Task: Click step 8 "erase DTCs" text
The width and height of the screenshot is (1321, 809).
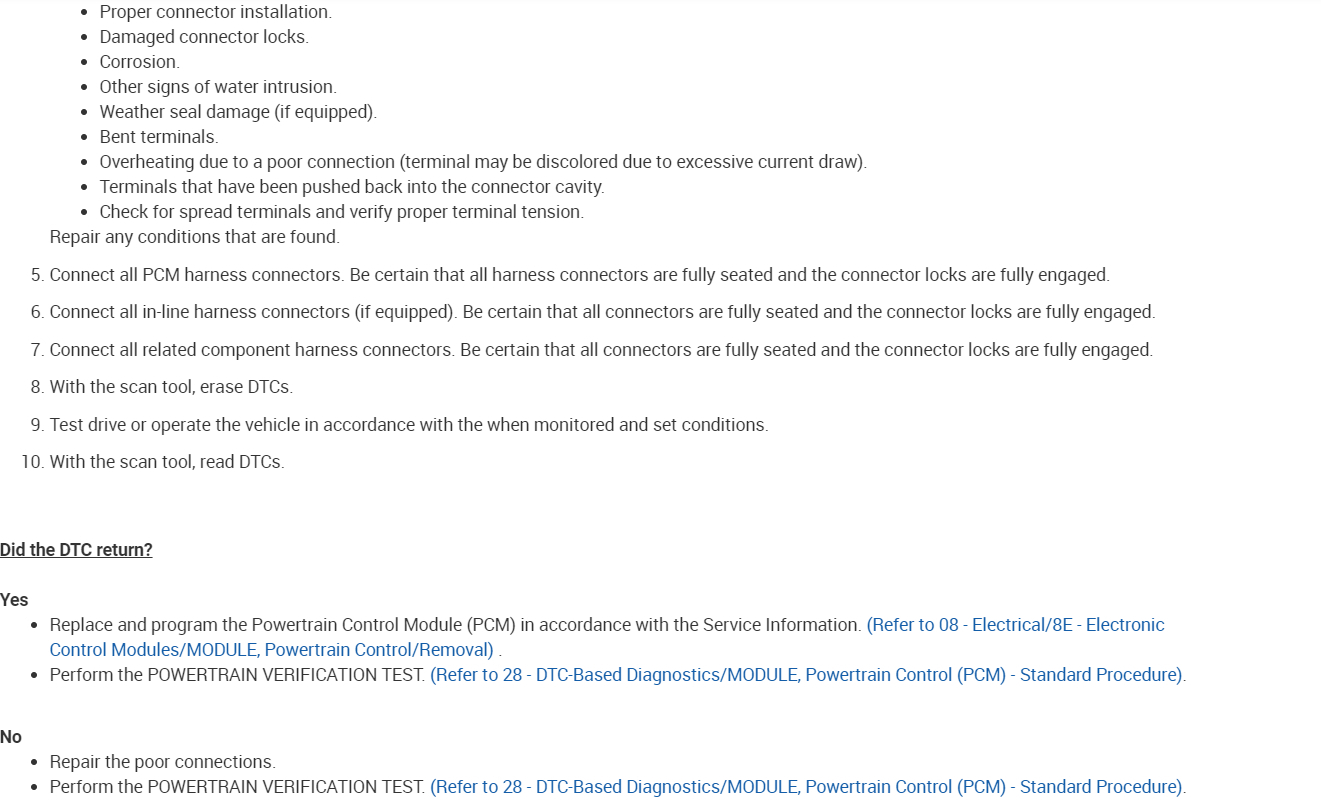Action: [171, 387]
